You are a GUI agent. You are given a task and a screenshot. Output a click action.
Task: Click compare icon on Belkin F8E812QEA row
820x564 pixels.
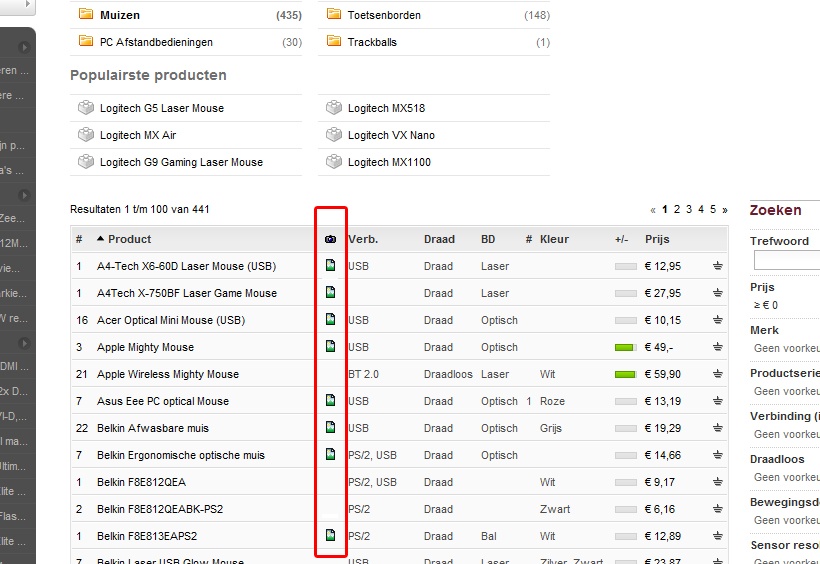click(718, 482)
